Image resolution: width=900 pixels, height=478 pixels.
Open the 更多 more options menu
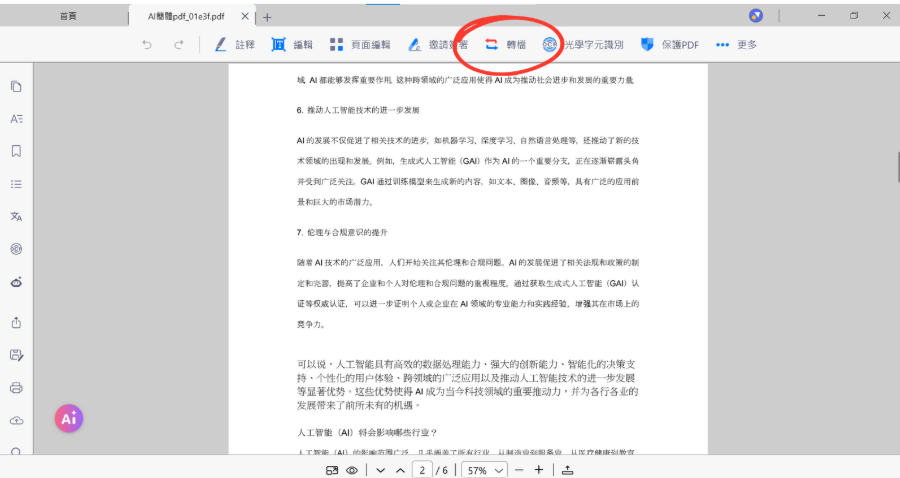736,44
